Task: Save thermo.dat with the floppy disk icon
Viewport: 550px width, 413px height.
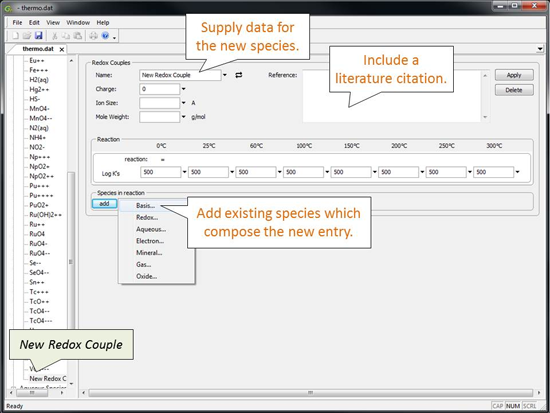Action: pos(39,35)
